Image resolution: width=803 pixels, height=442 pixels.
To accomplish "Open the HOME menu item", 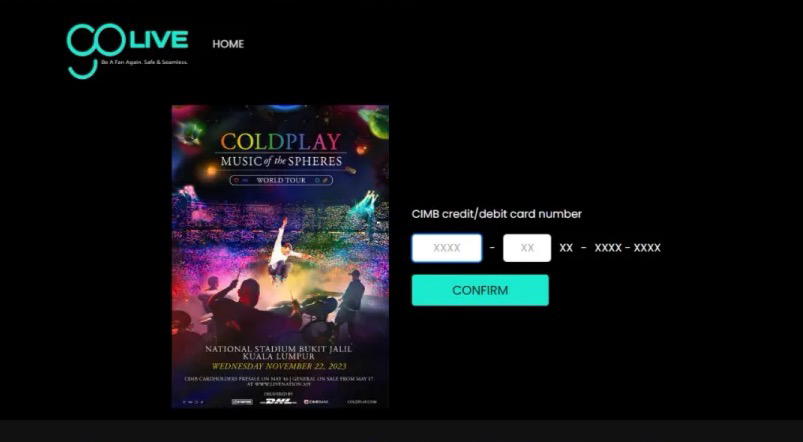I will (228, 44).
